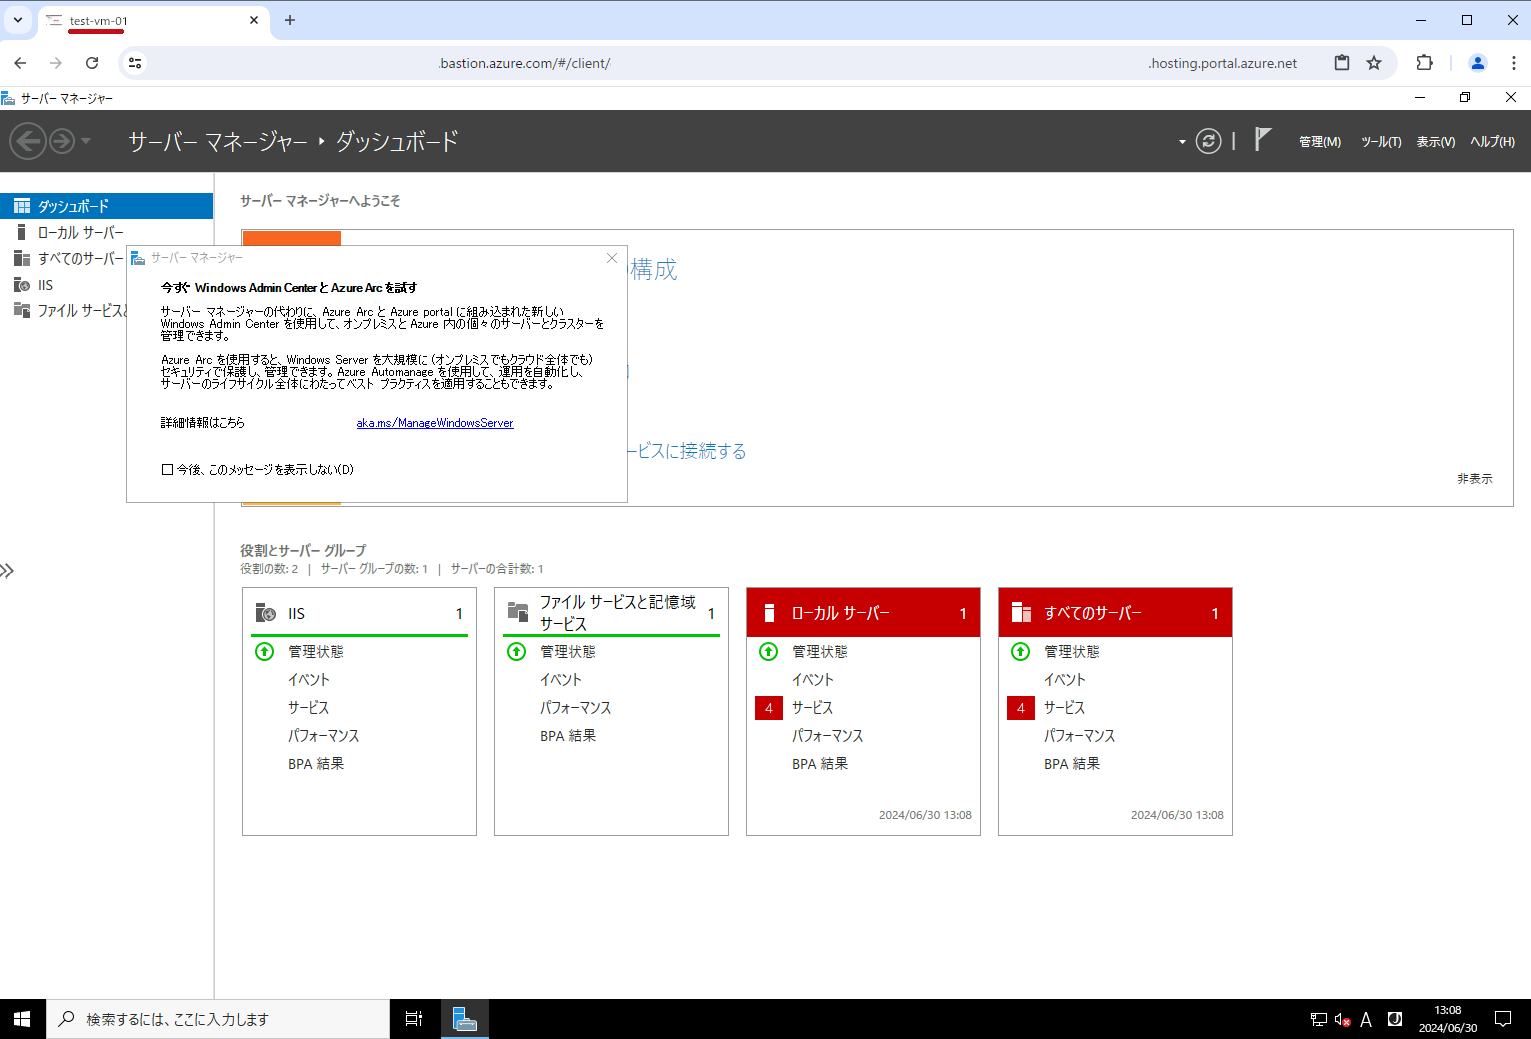Click Server Manager taskbar icon

464,1019
